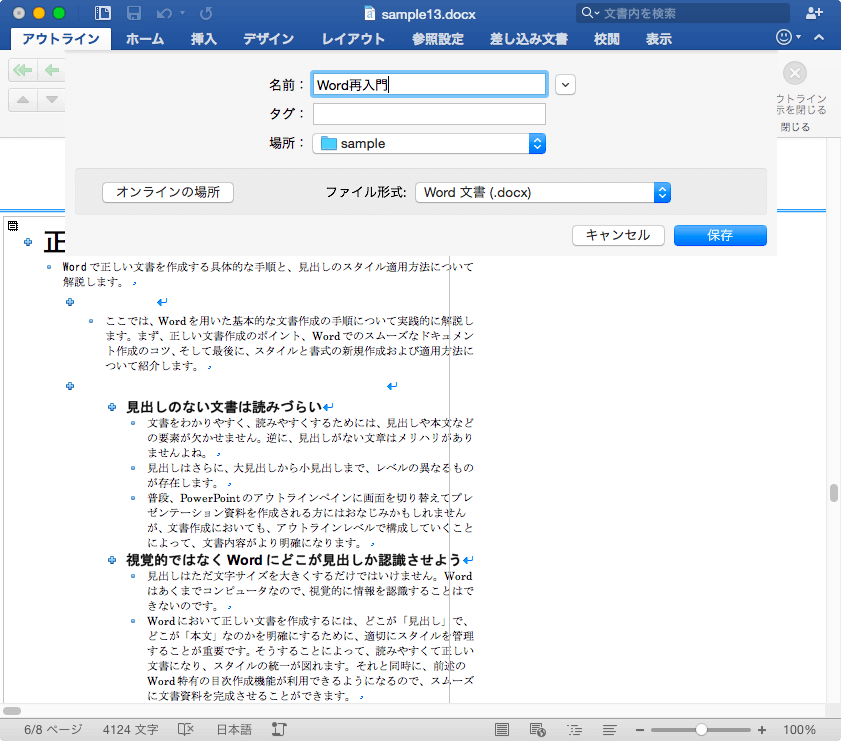Expand the plus marker beside 見出しのない文書は読みづらい
Image resolution: width=841 pixels, height=741 pixels.
tap(112, 407)
